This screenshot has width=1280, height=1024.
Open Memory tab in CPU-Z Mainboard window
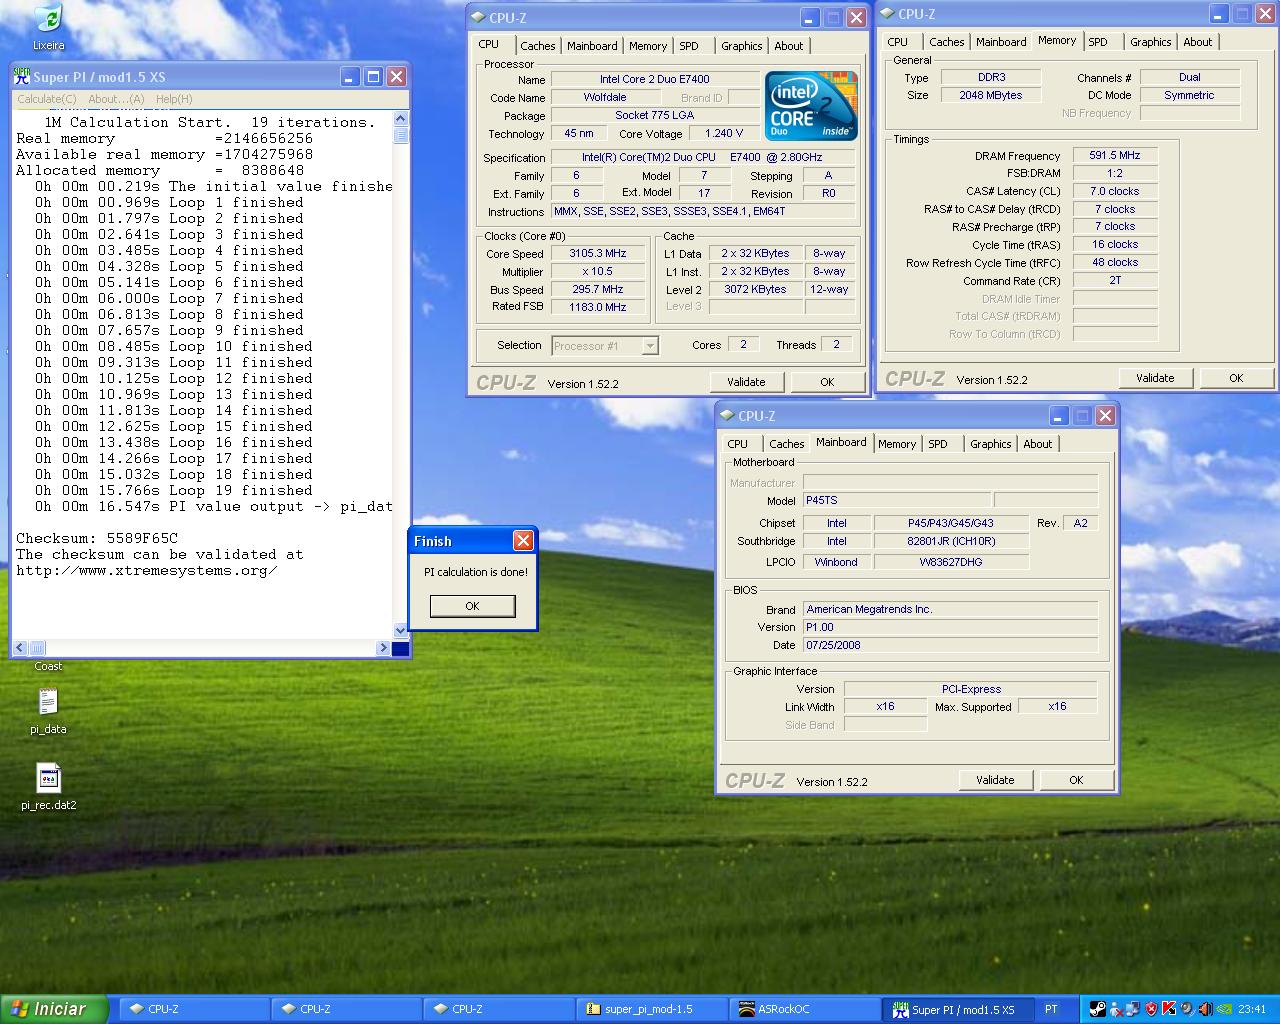[897, 444]
